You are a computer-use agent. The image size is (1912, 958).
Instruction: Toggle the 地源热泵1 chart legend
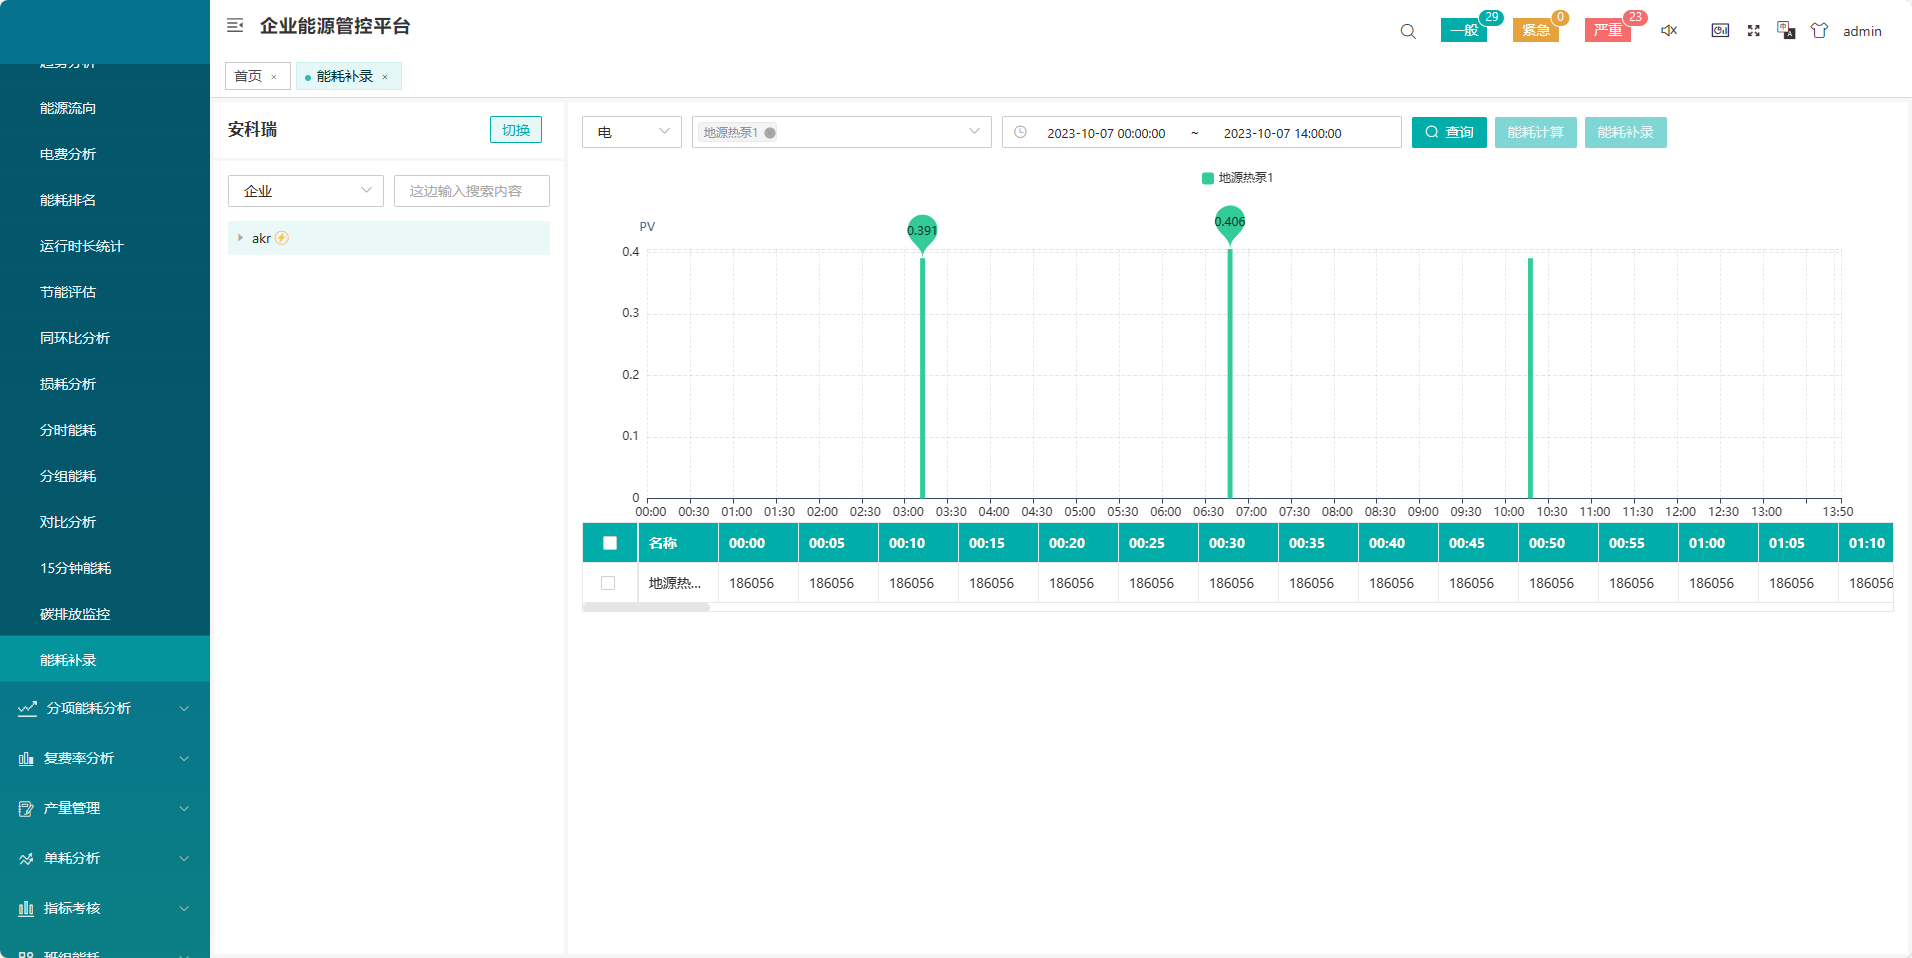coord(1237,178)
